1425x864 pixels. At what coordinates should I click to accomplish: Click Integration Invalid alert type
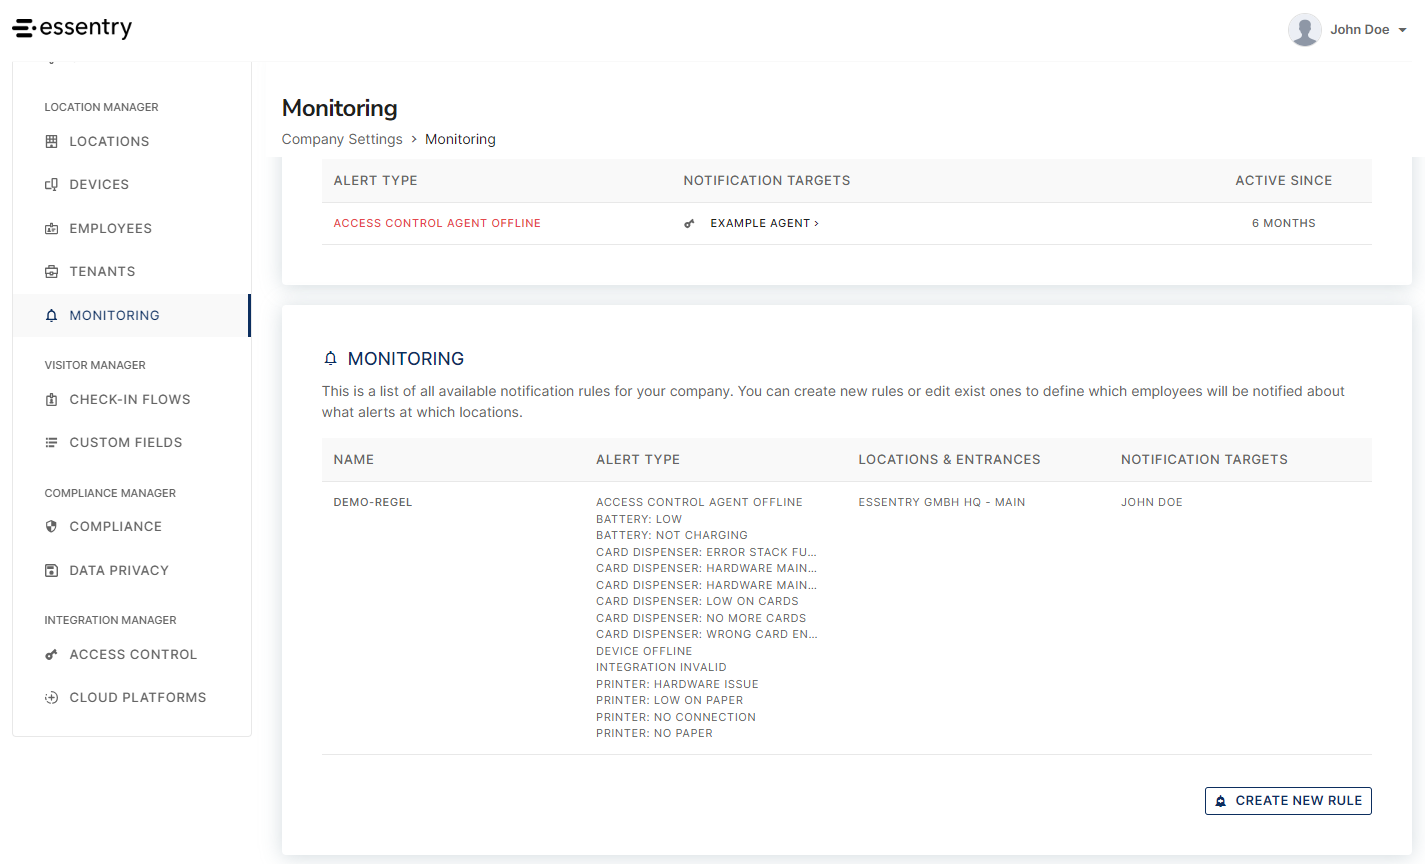click(661, 667)
